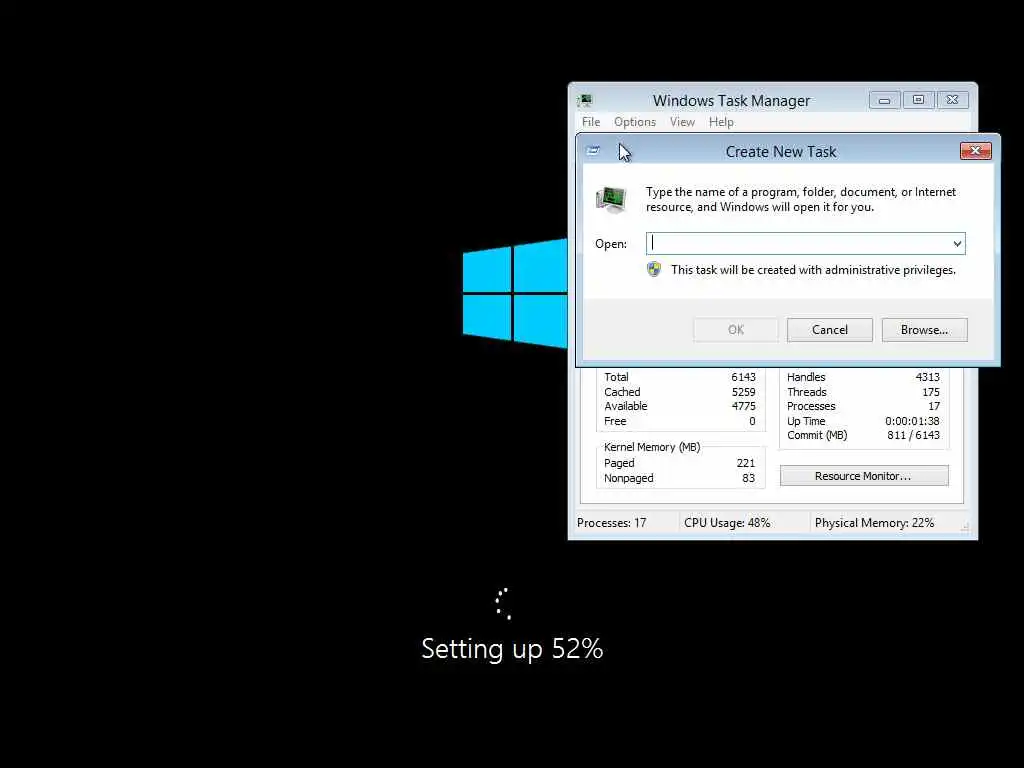Screen dimensions: 1024x768
Task: Select the 'CPU Usage: 48%' status entry
Action: tap(727, 523)
